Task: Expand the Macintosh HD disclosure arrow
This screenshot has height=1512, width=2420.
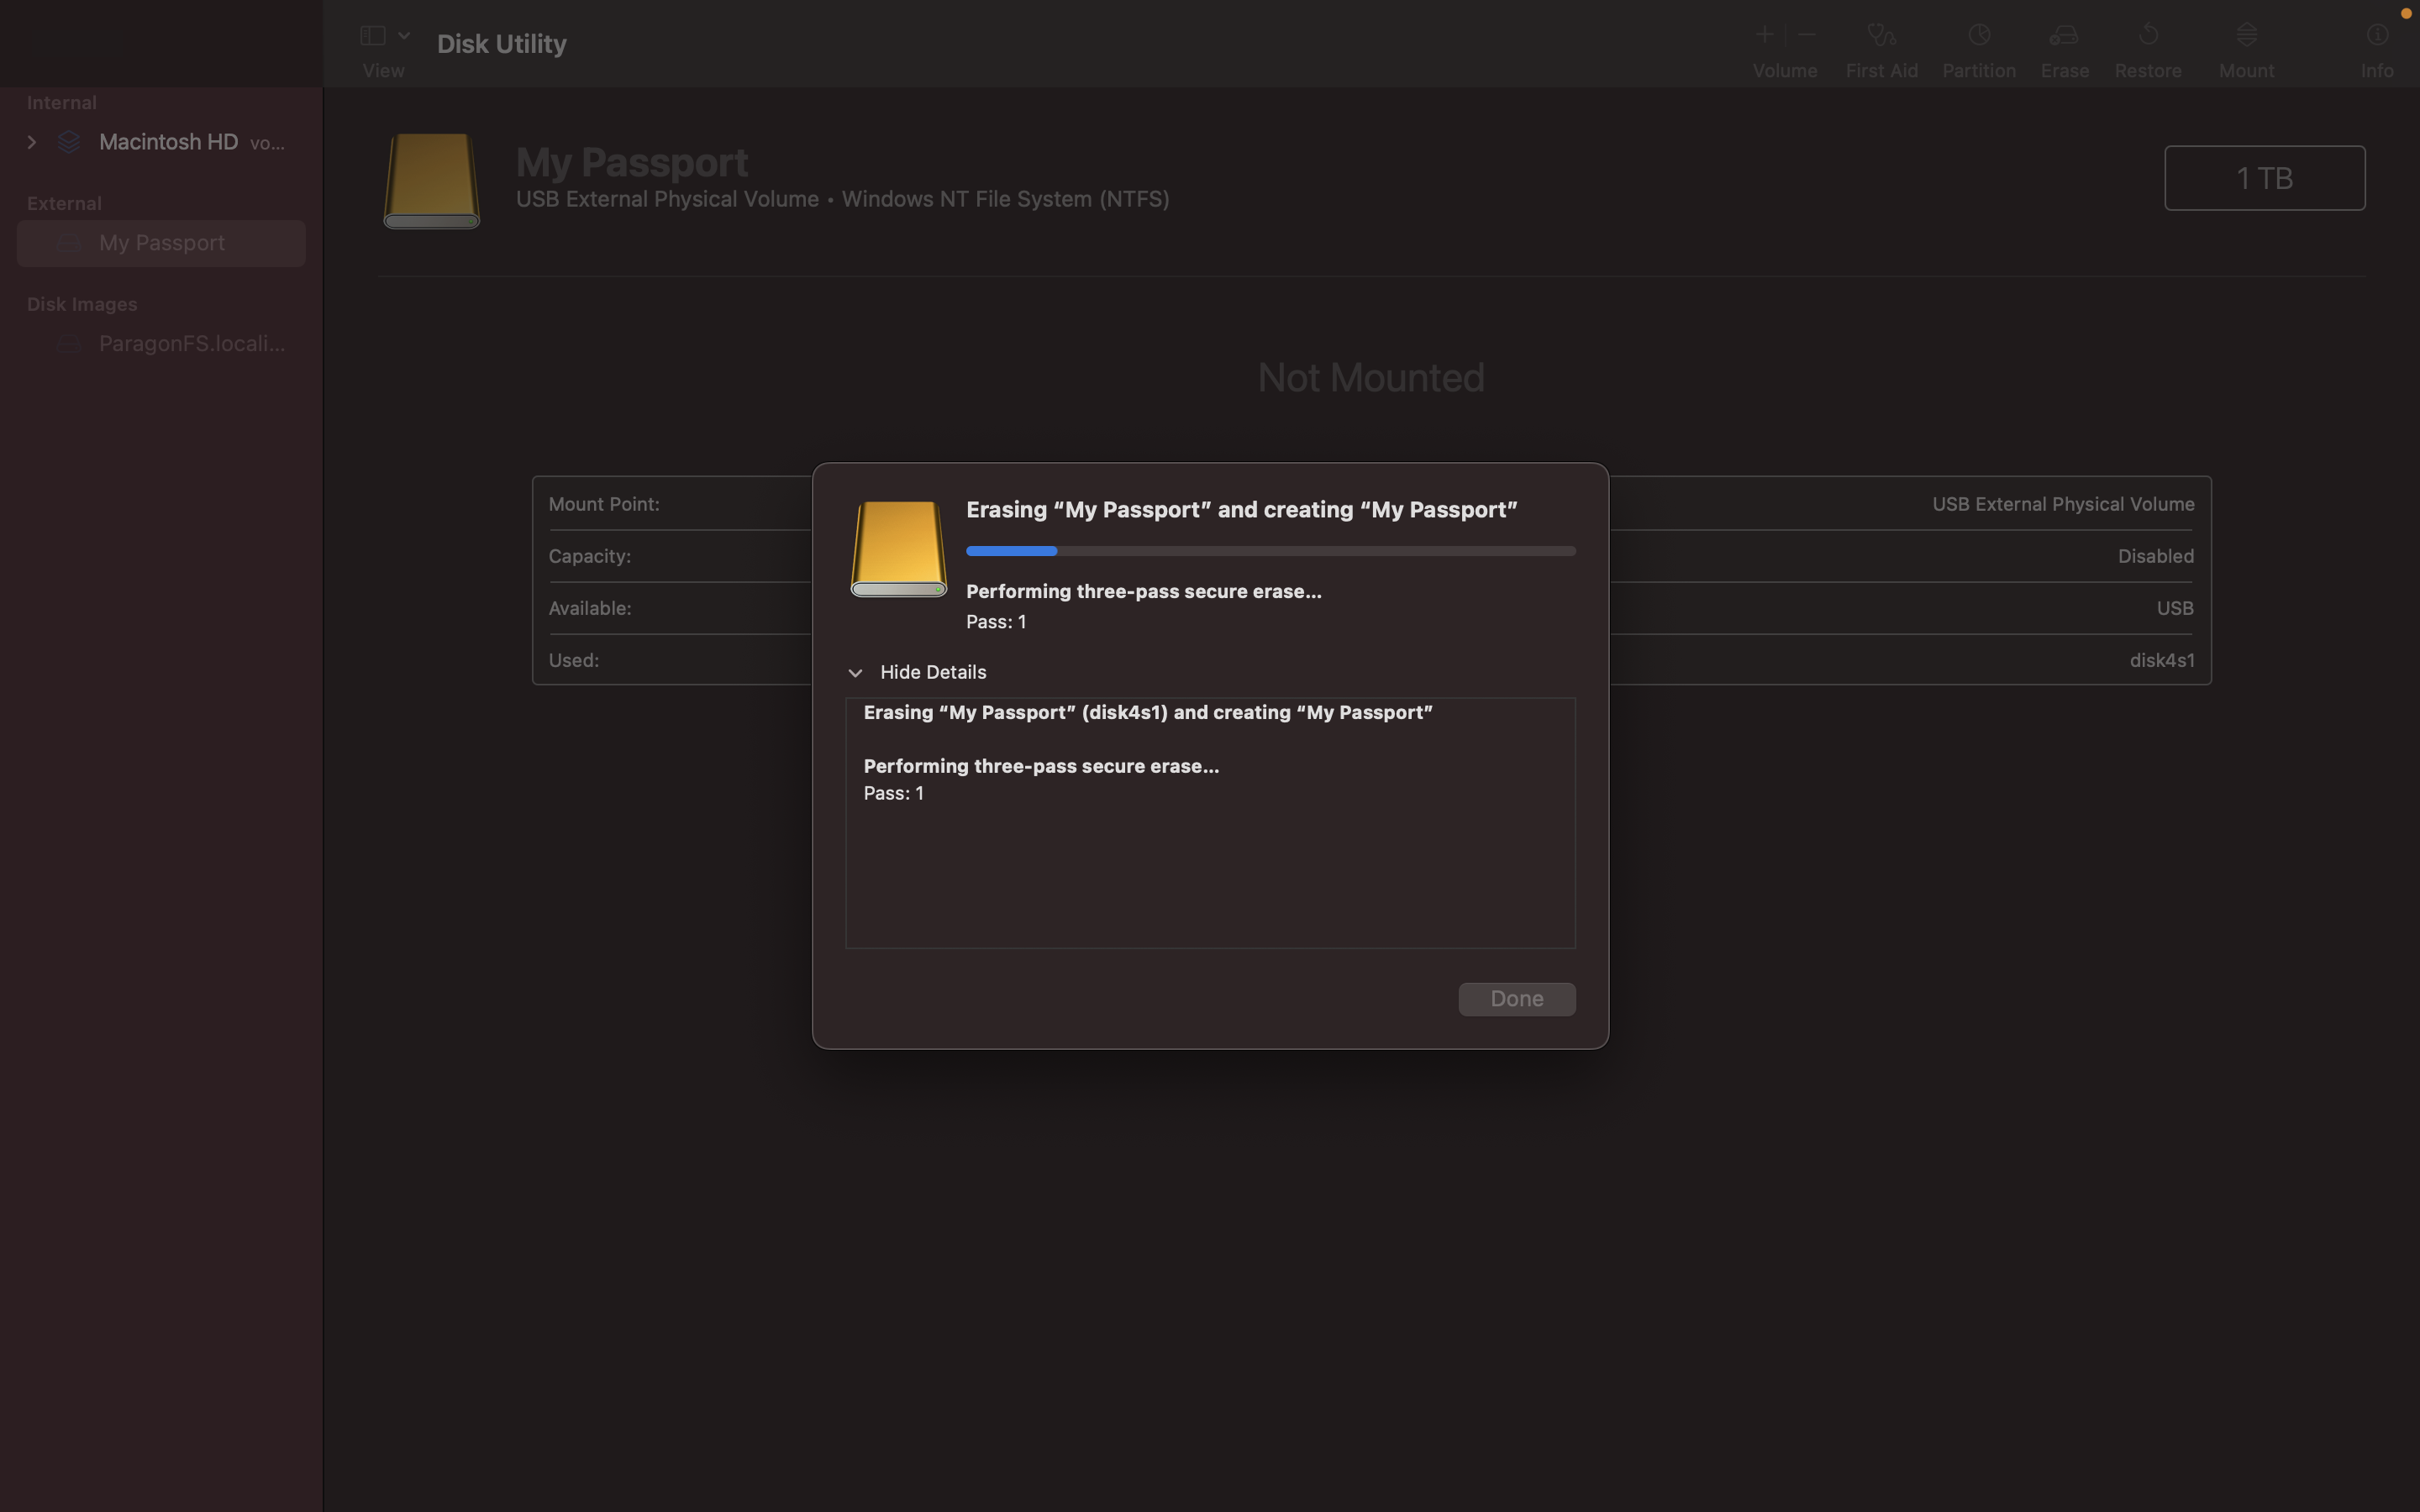Action: click(x=32, y=142)
